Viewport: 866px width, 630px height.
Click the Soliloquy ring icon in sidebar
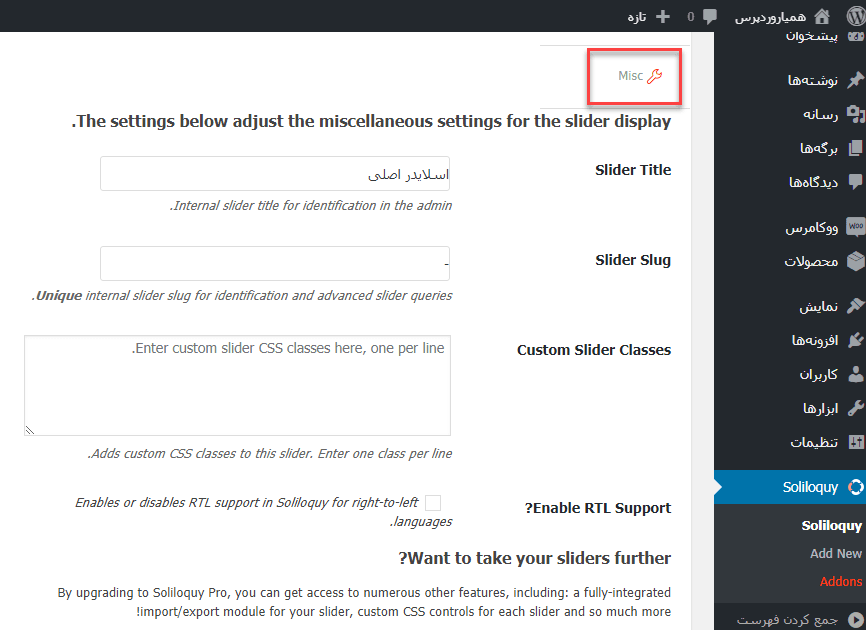tap(856, 487)
